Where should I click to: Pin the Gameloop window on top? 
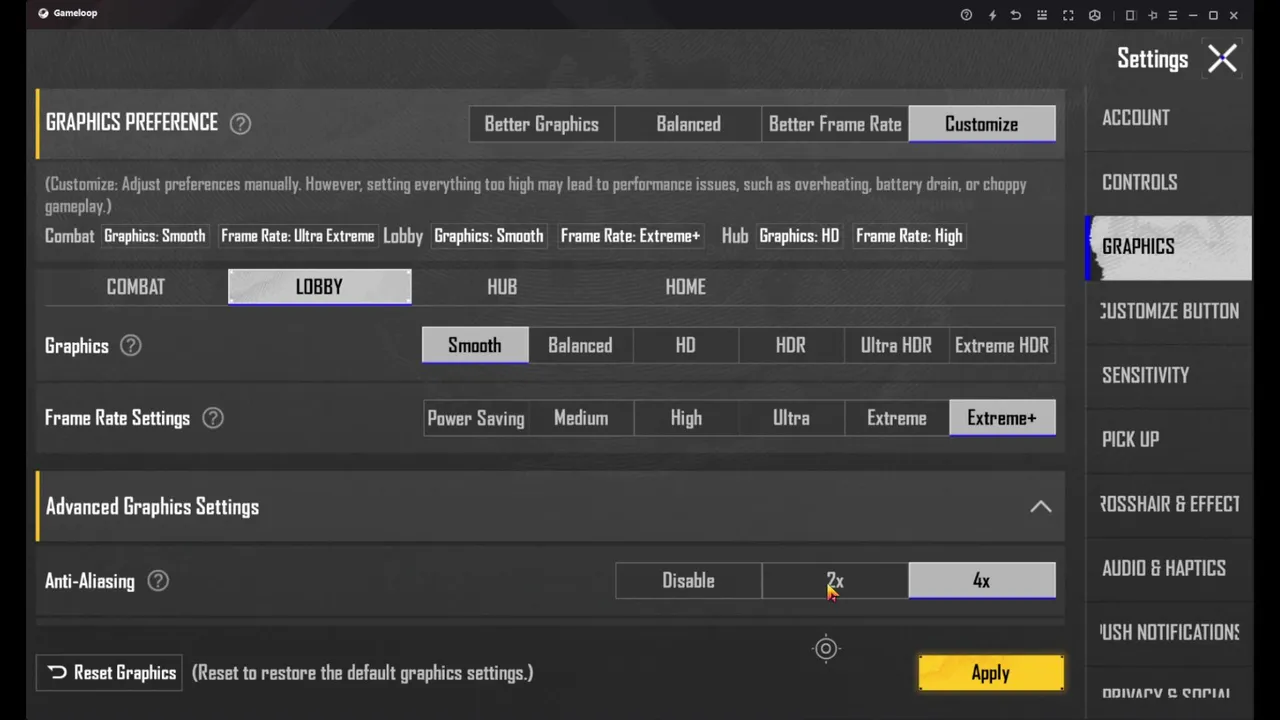[1152, 15]
